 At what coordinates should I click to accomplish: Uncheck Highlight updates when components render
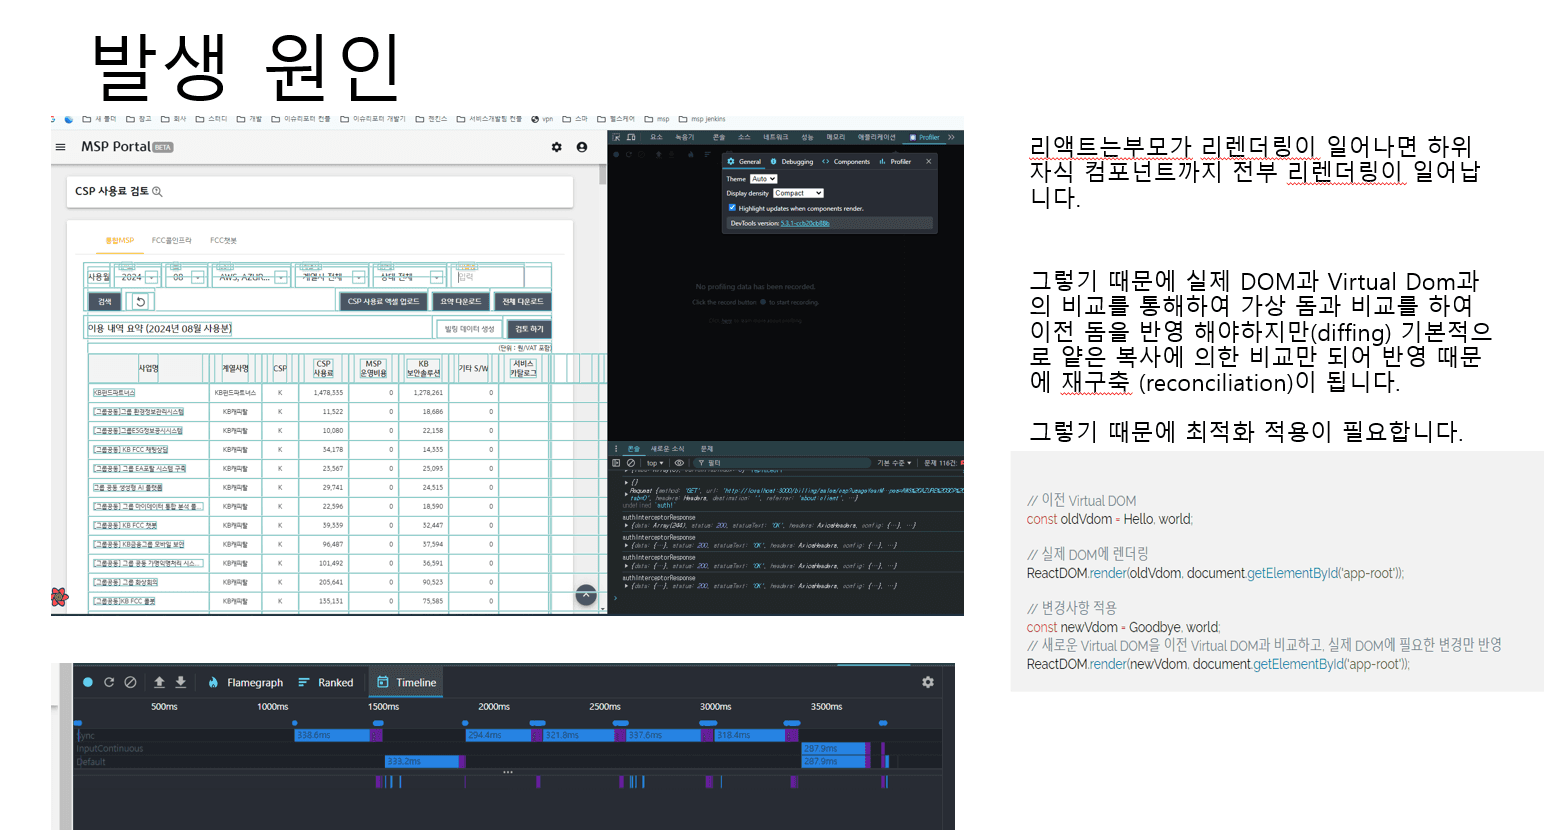pyautogui.click(x=732, y=208)
